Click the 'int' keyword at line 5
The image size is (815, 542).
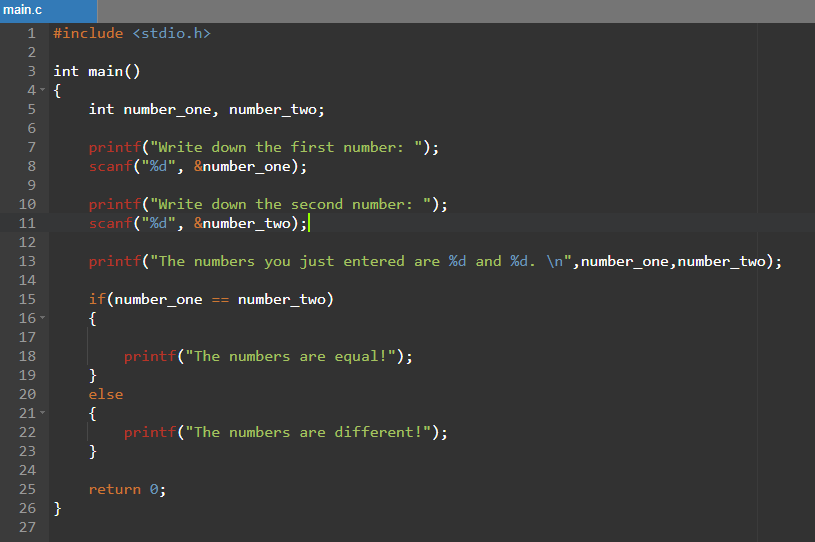click(101, 110)
